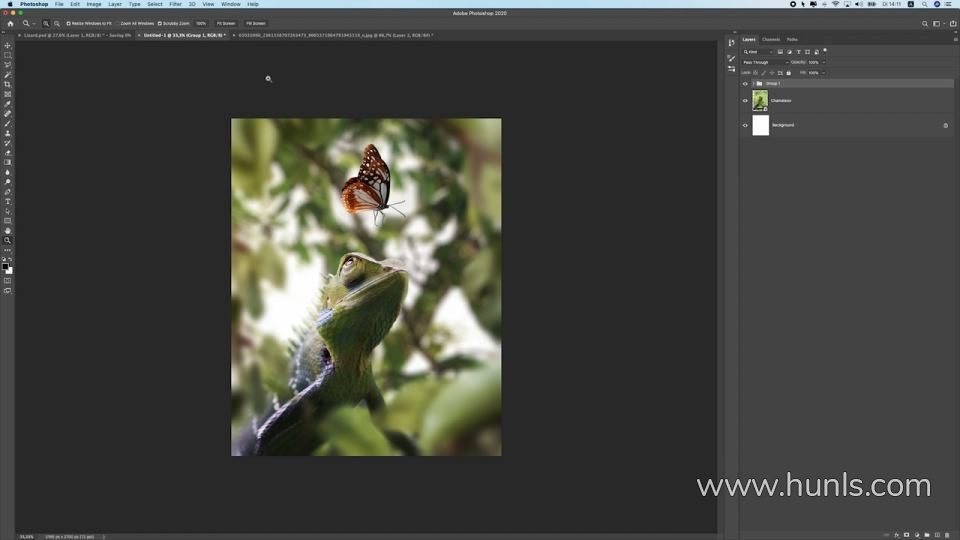Viewport: 960px width, 540px height.
Task: Select the Dodge tool
Action: click(7, 182)
